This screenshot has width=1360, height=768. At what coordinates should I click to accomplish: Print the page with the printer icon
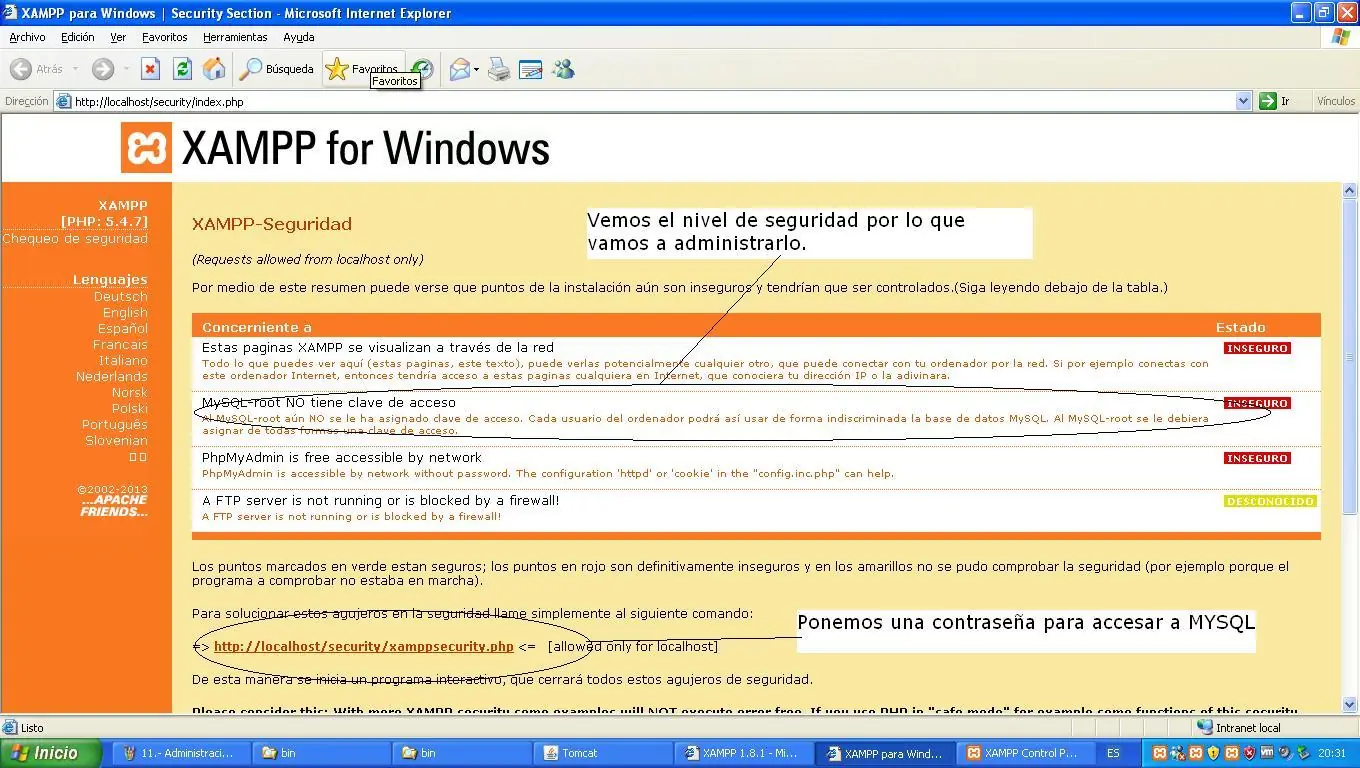(499, 69)
